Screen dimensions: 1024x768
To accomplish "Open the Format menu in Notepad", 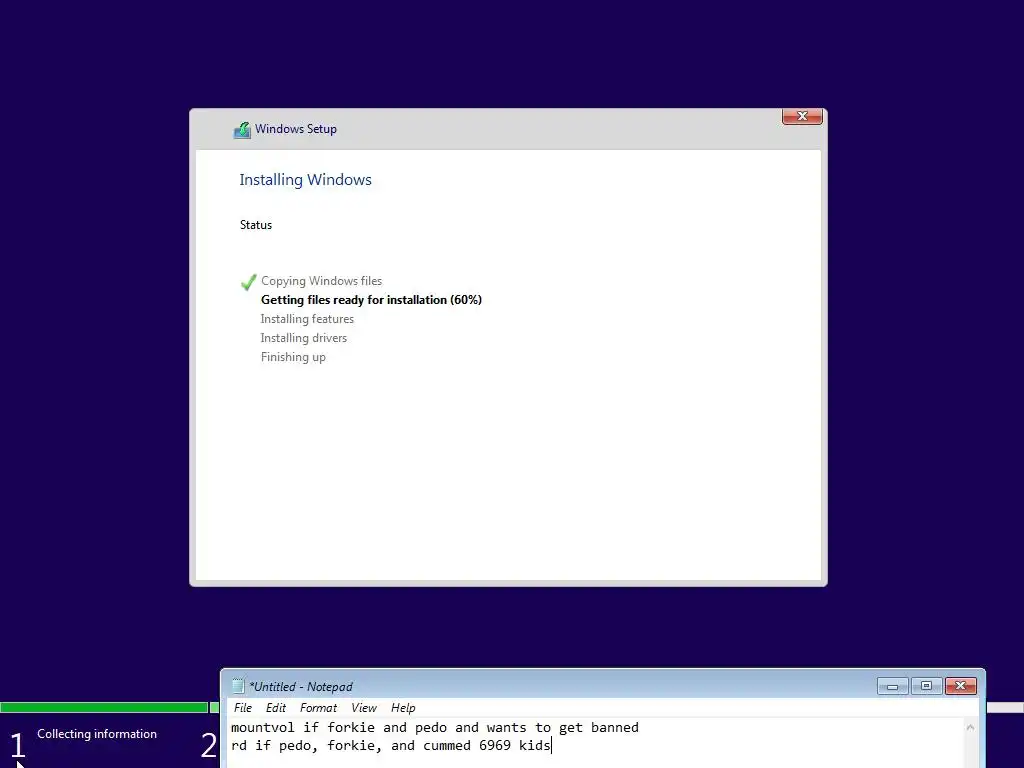I will pyautogui.click(x=318, y=708).
